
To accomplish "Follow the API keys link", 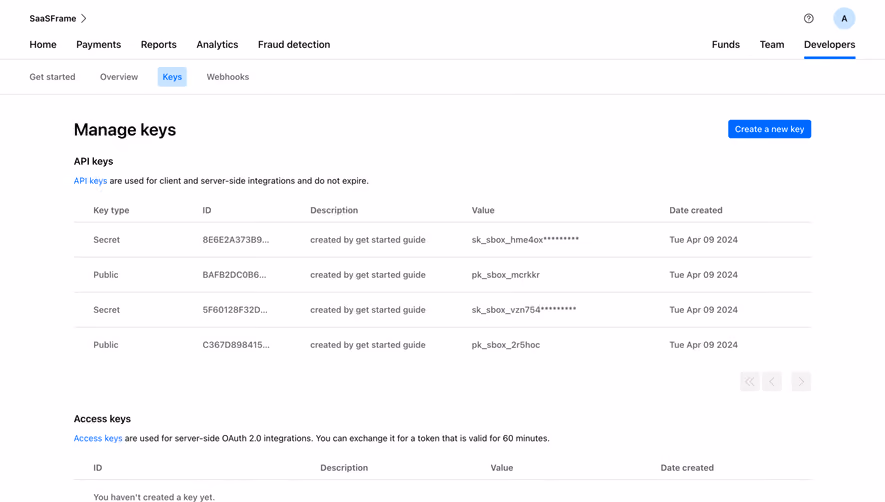I will pos(90,181).
